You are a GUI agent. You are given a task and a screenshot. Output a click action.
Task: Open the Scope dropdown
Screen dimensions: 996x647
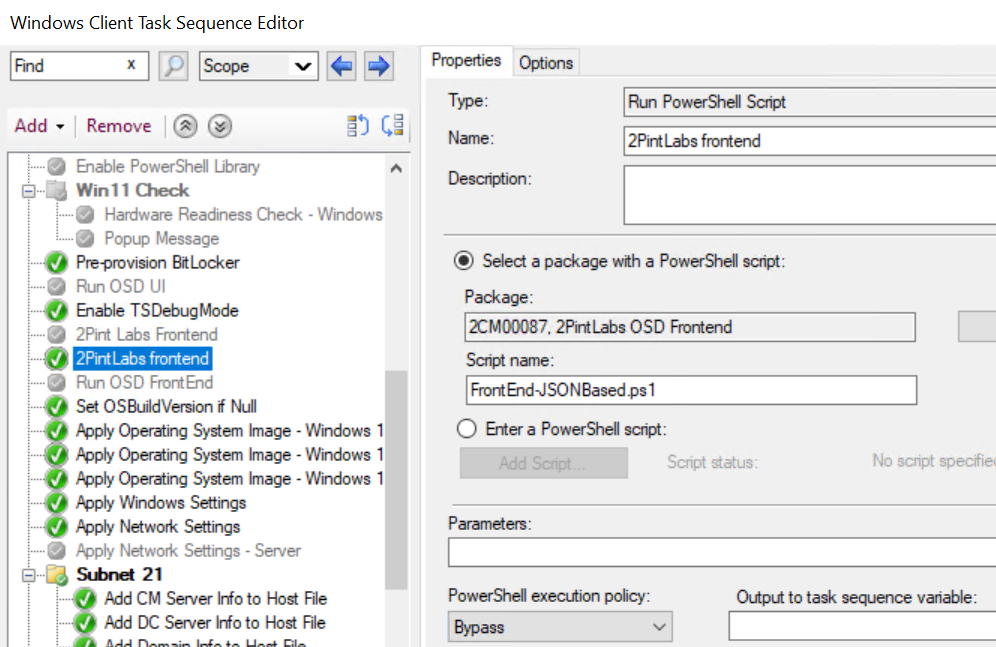tap(301, 66)
